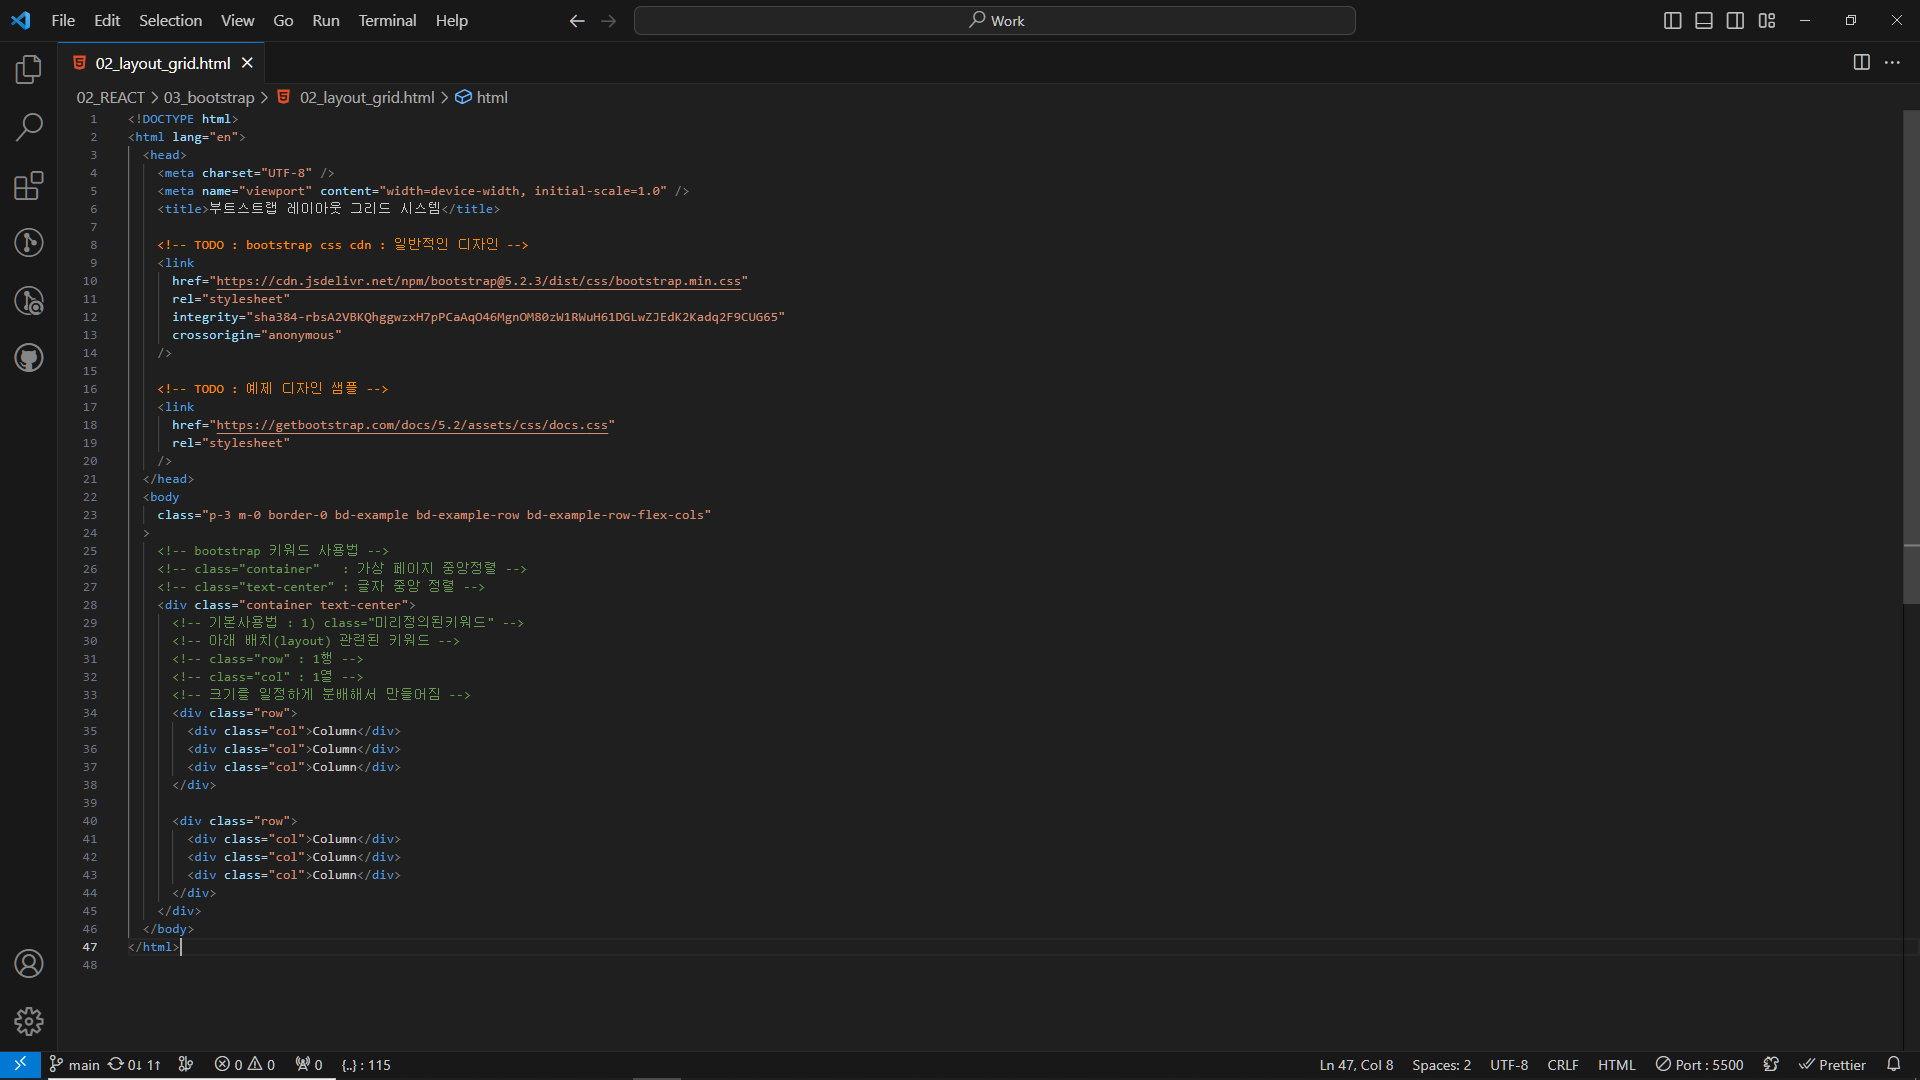Toggle the bottom Panel layout button

pyautogui.click(x=1704, y=21)
